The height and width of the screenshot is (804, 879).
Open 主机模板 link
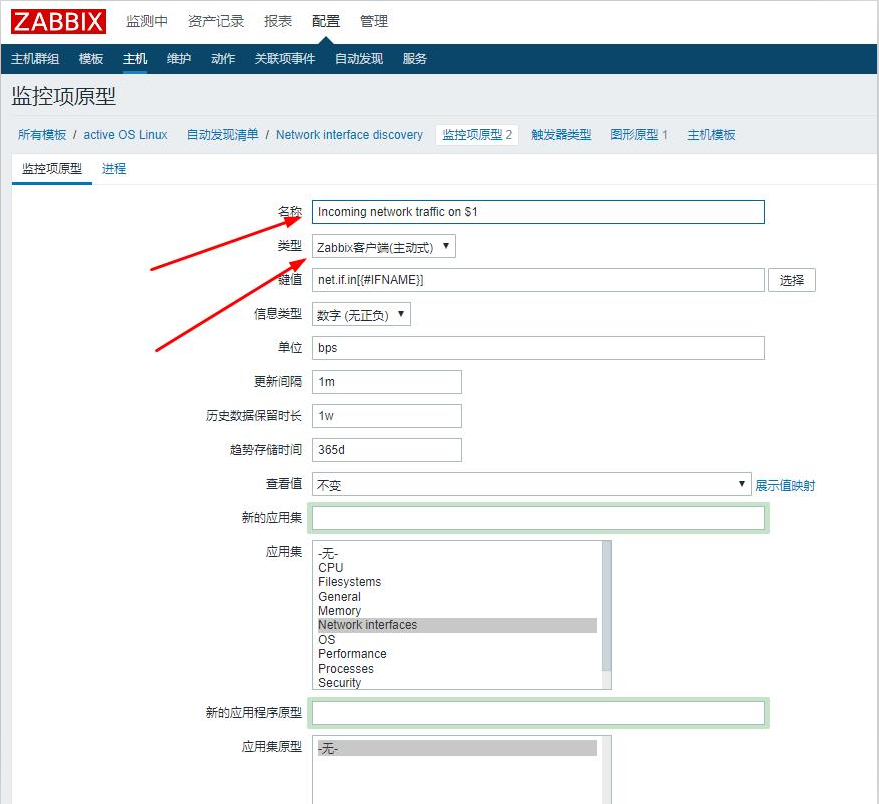point(711,135)
